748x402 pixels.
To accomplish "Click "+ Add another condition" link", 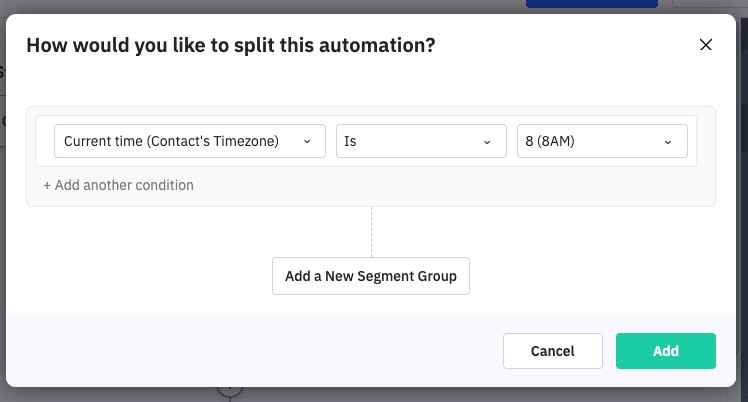I will [x=118, y=185].
